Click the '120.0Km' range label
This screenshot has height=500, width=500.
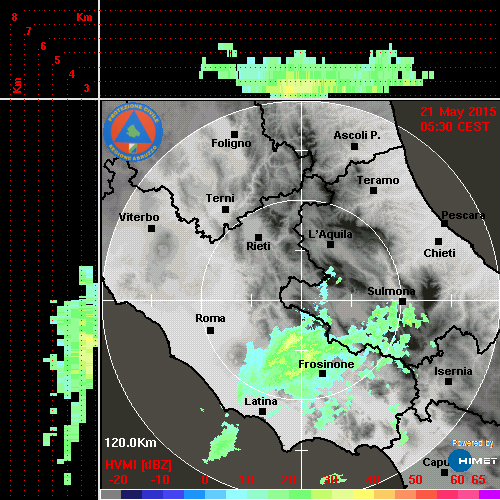130,443
